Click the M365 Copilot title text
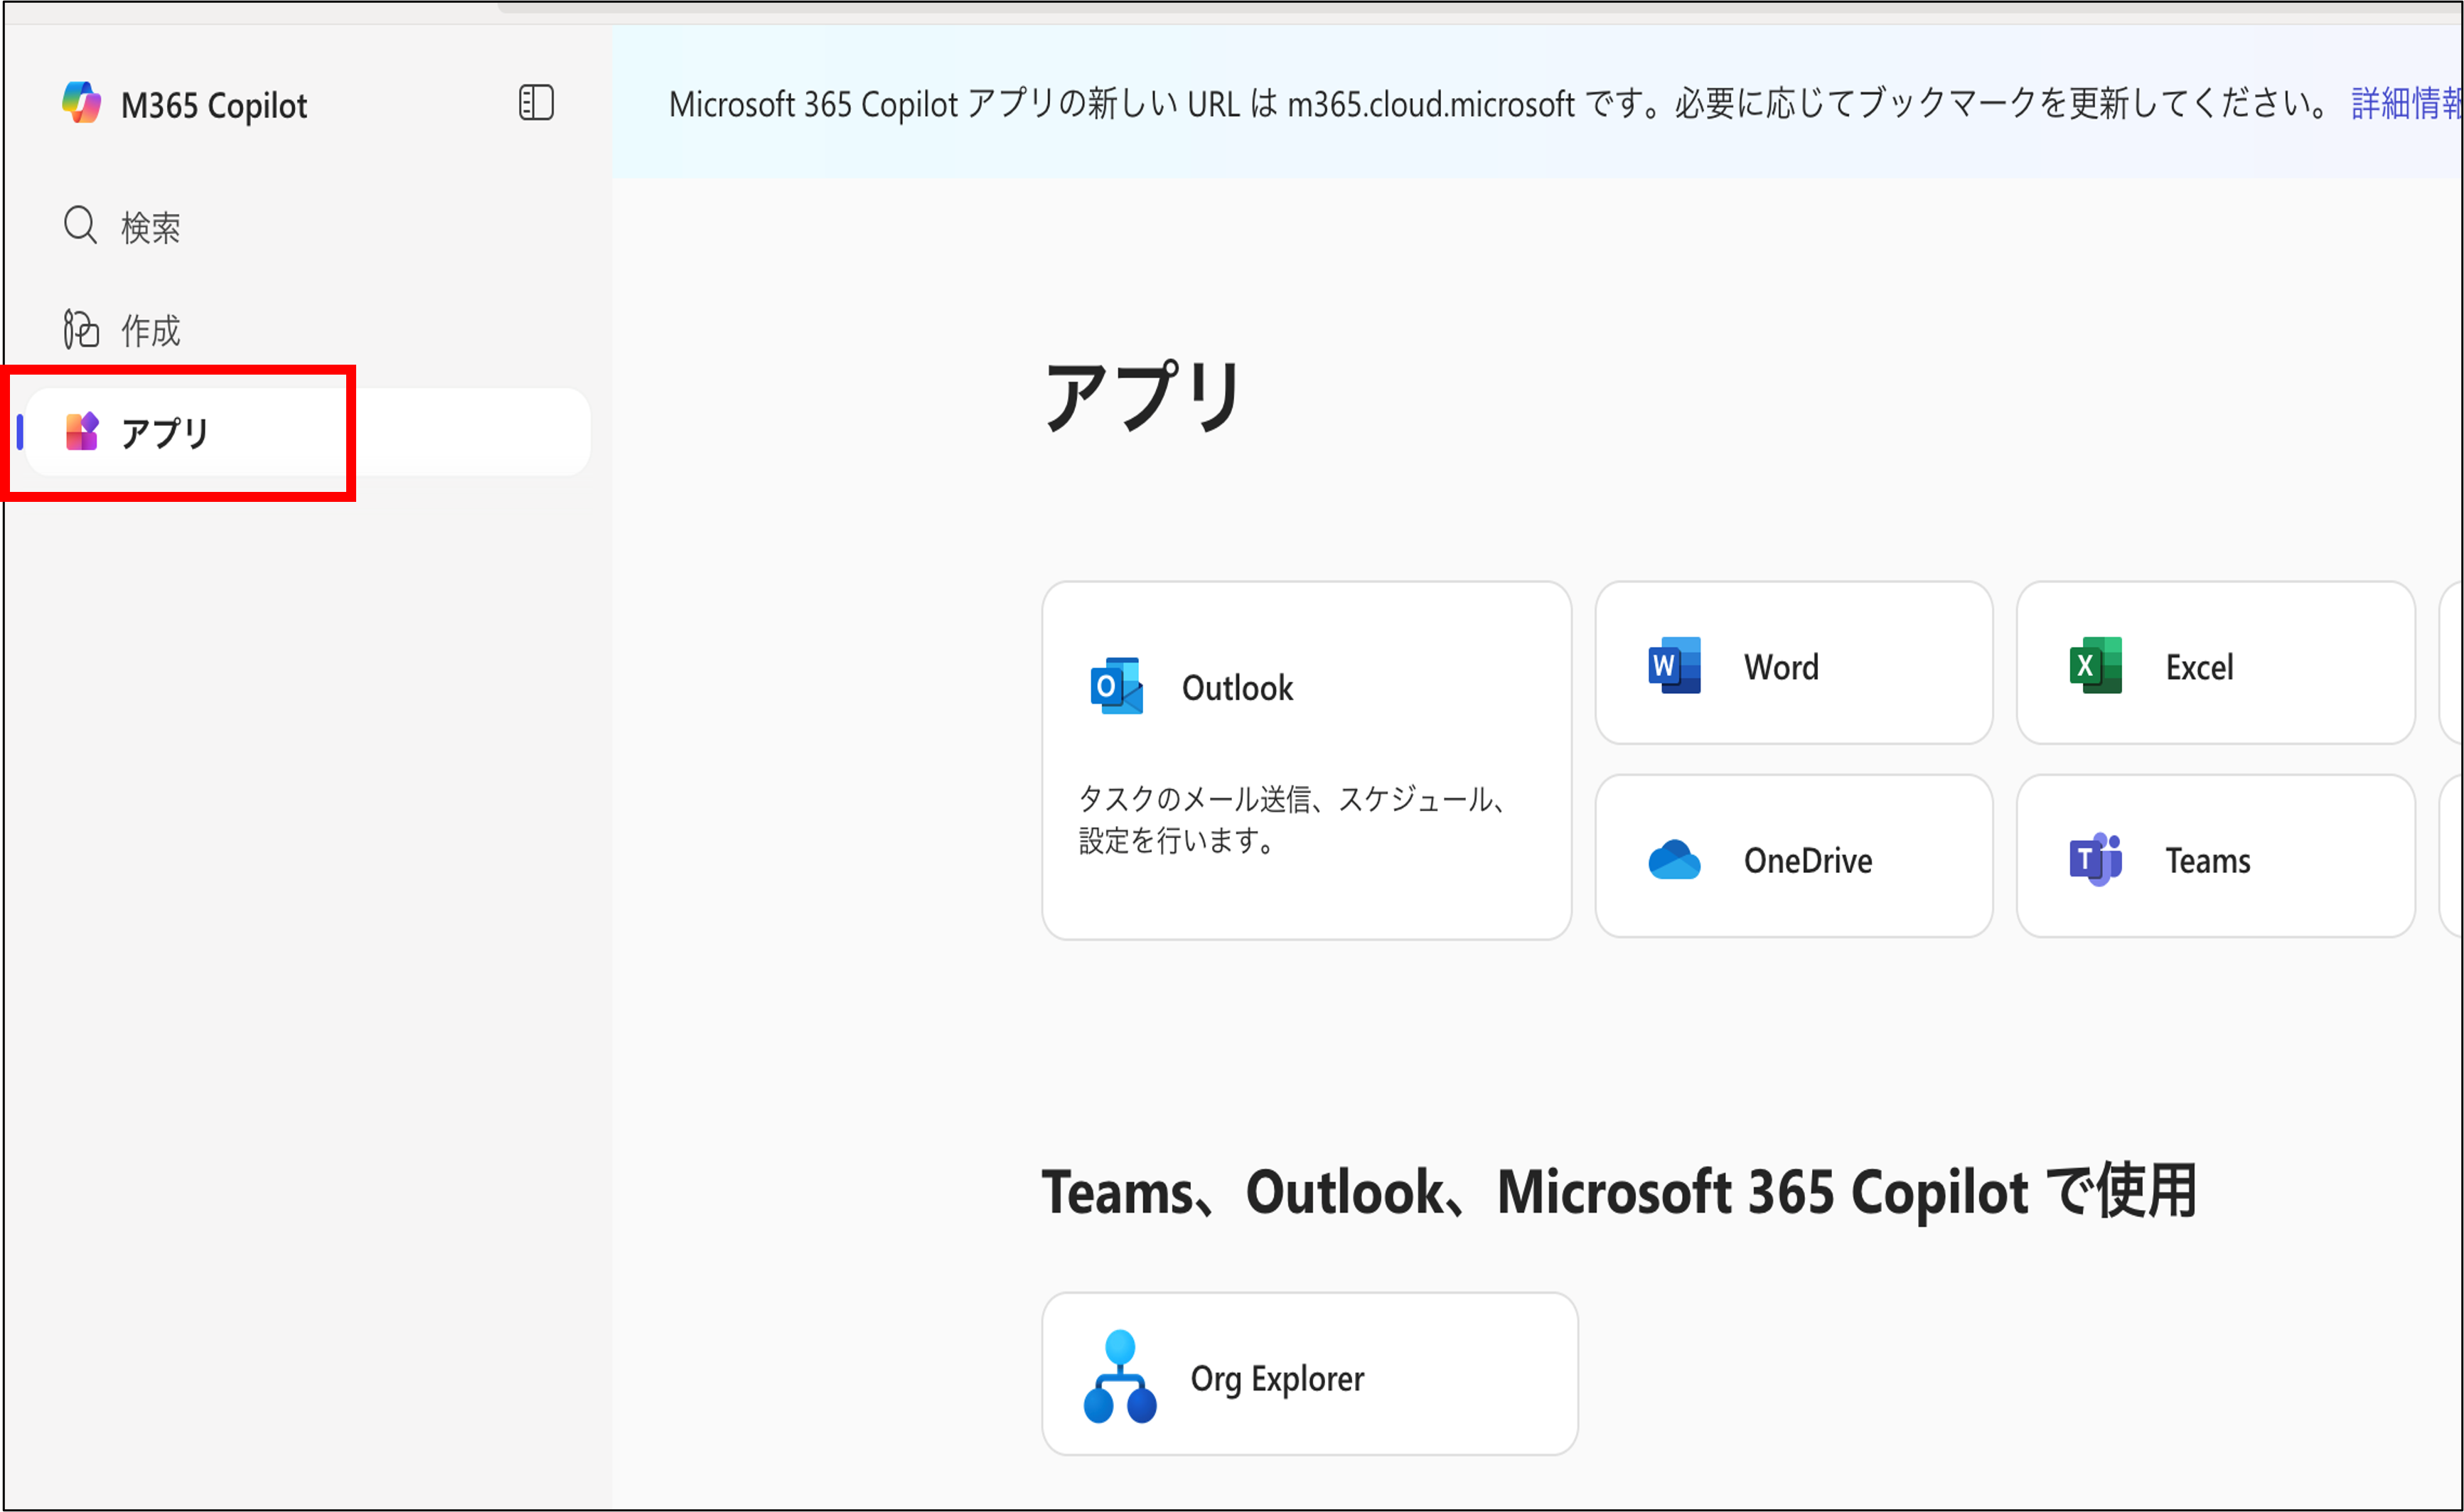2464x1512 pixels. pos(214,105)
